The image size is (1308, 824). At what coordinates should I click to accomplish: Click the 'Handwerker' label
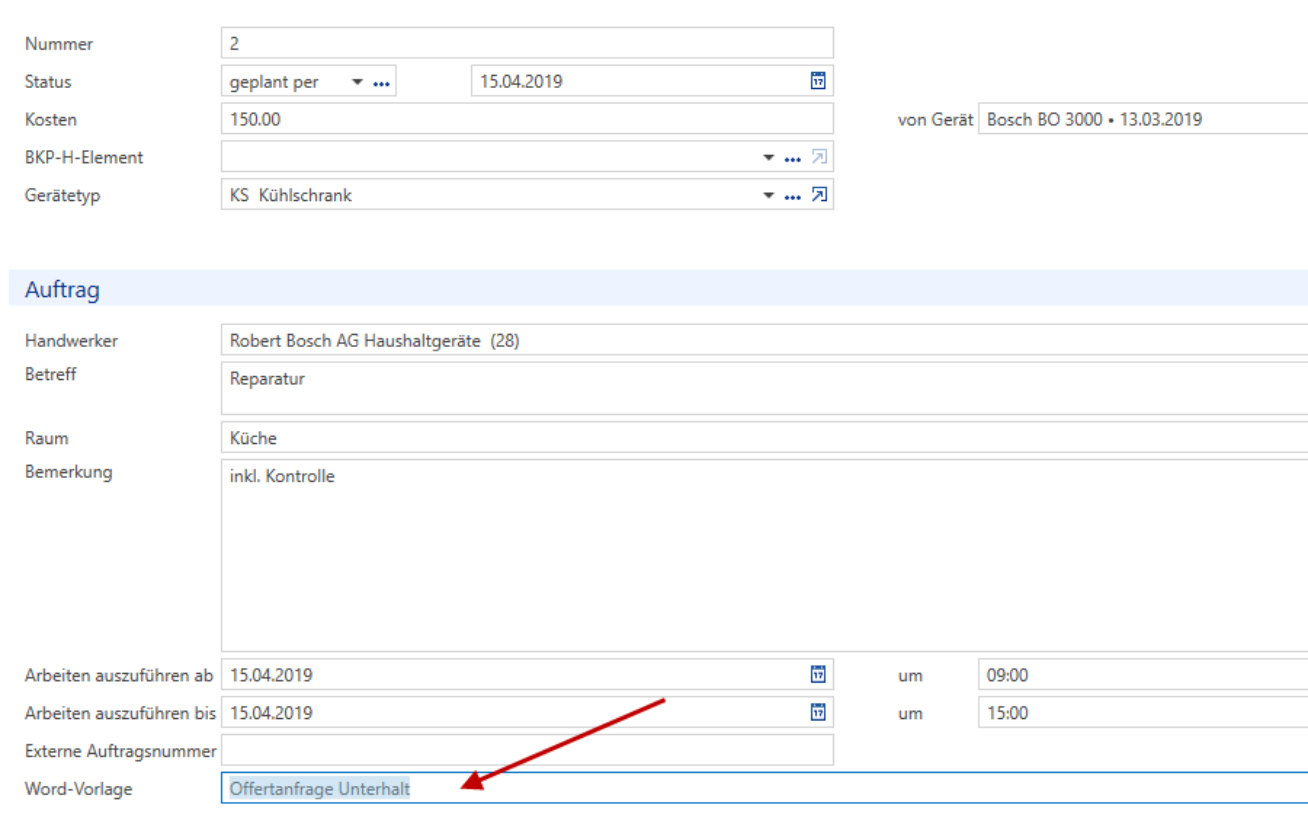[x=71, y=340]
